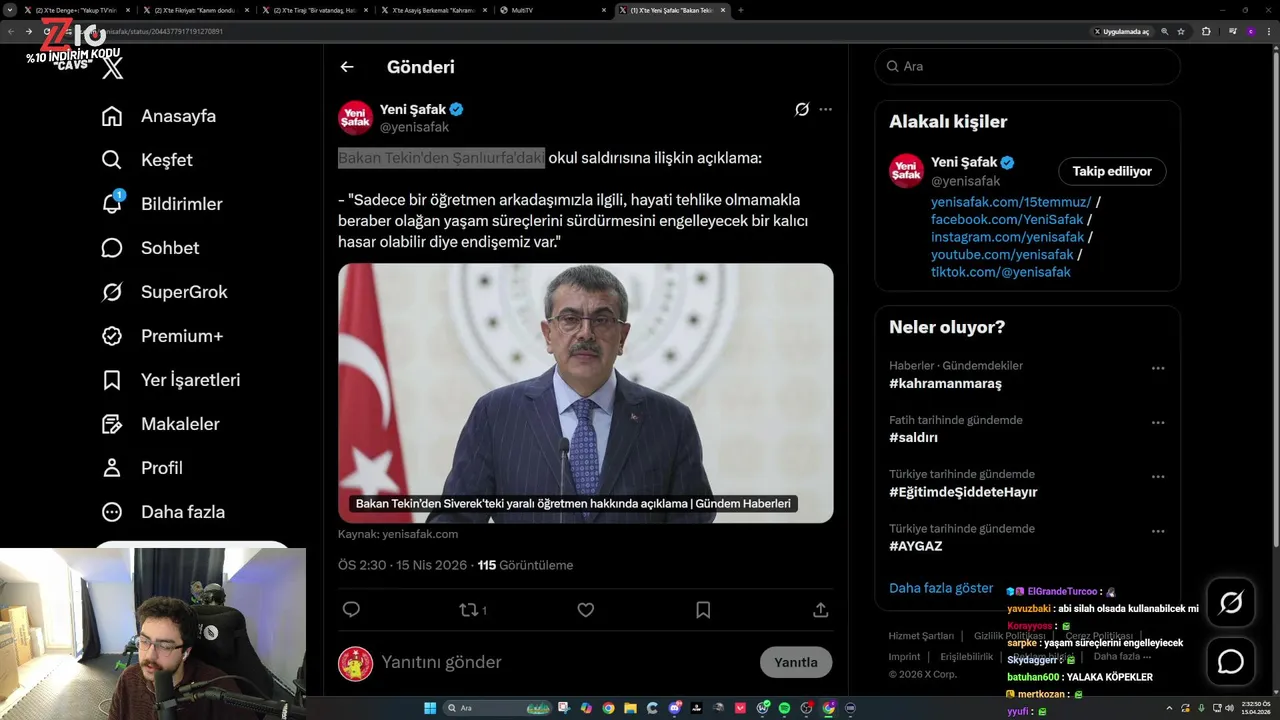Viewport: 1280px width, 720px height.
Task: Open Keşfet search page
Action: pos(147,160)
